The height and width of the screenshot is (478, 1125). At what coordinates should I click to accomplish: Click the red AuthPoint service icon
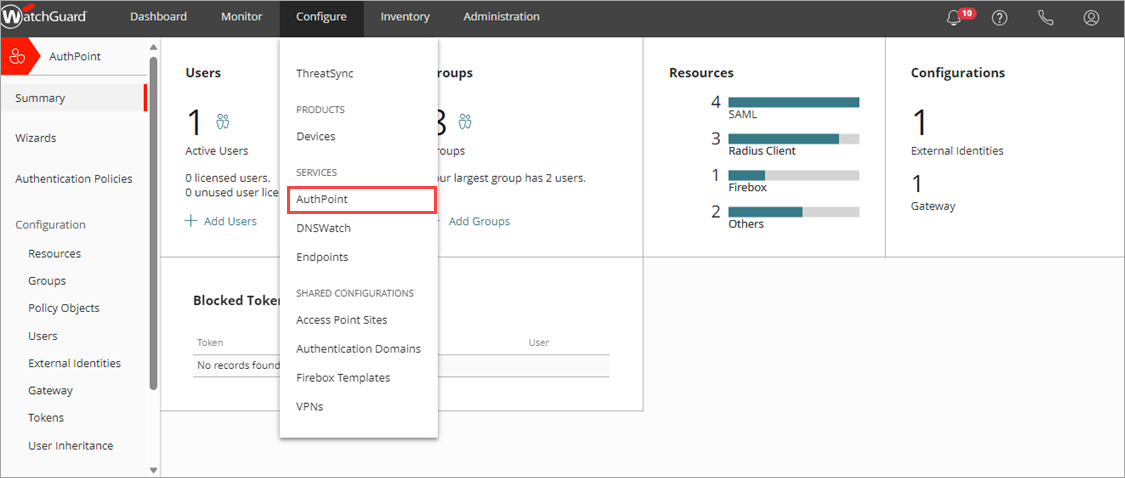17,57
